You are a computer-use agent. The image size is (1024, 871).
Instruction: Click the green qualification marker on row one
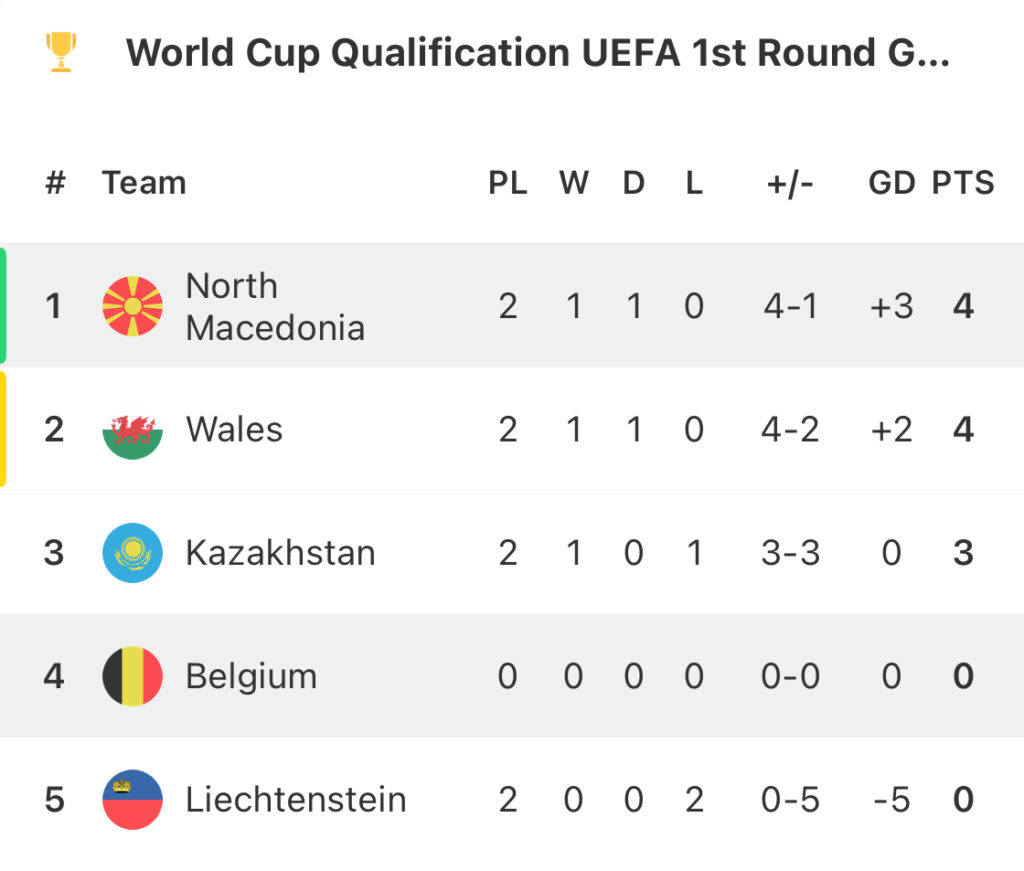[x=3, y=306]
